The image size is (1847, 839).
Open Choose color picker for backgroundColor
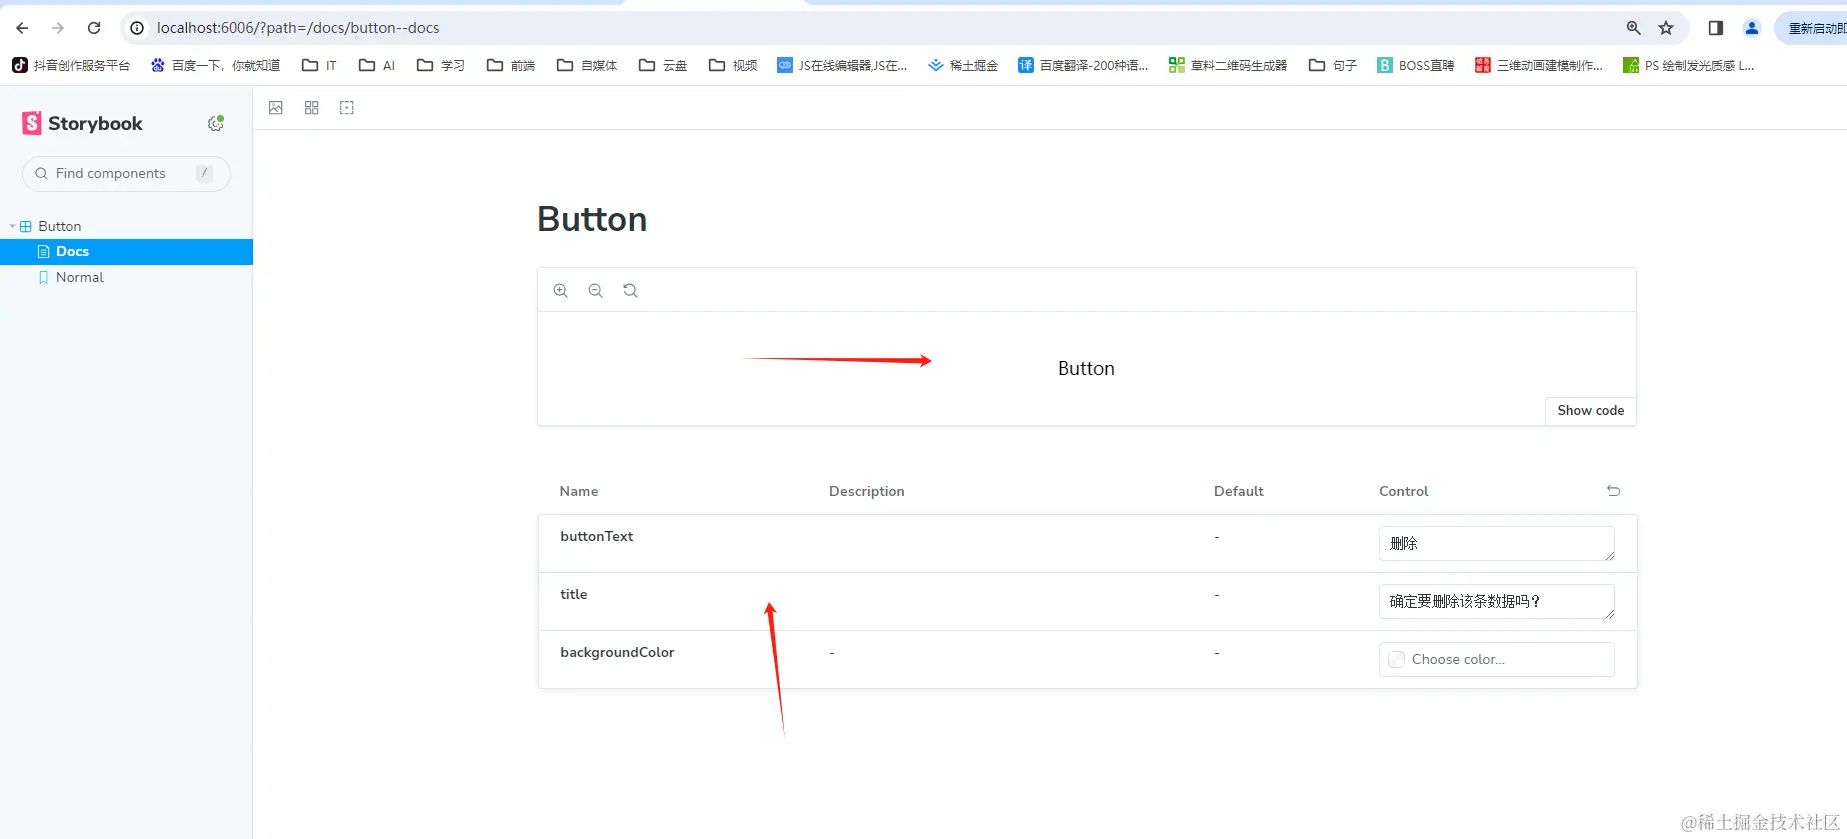[1496, 660]
